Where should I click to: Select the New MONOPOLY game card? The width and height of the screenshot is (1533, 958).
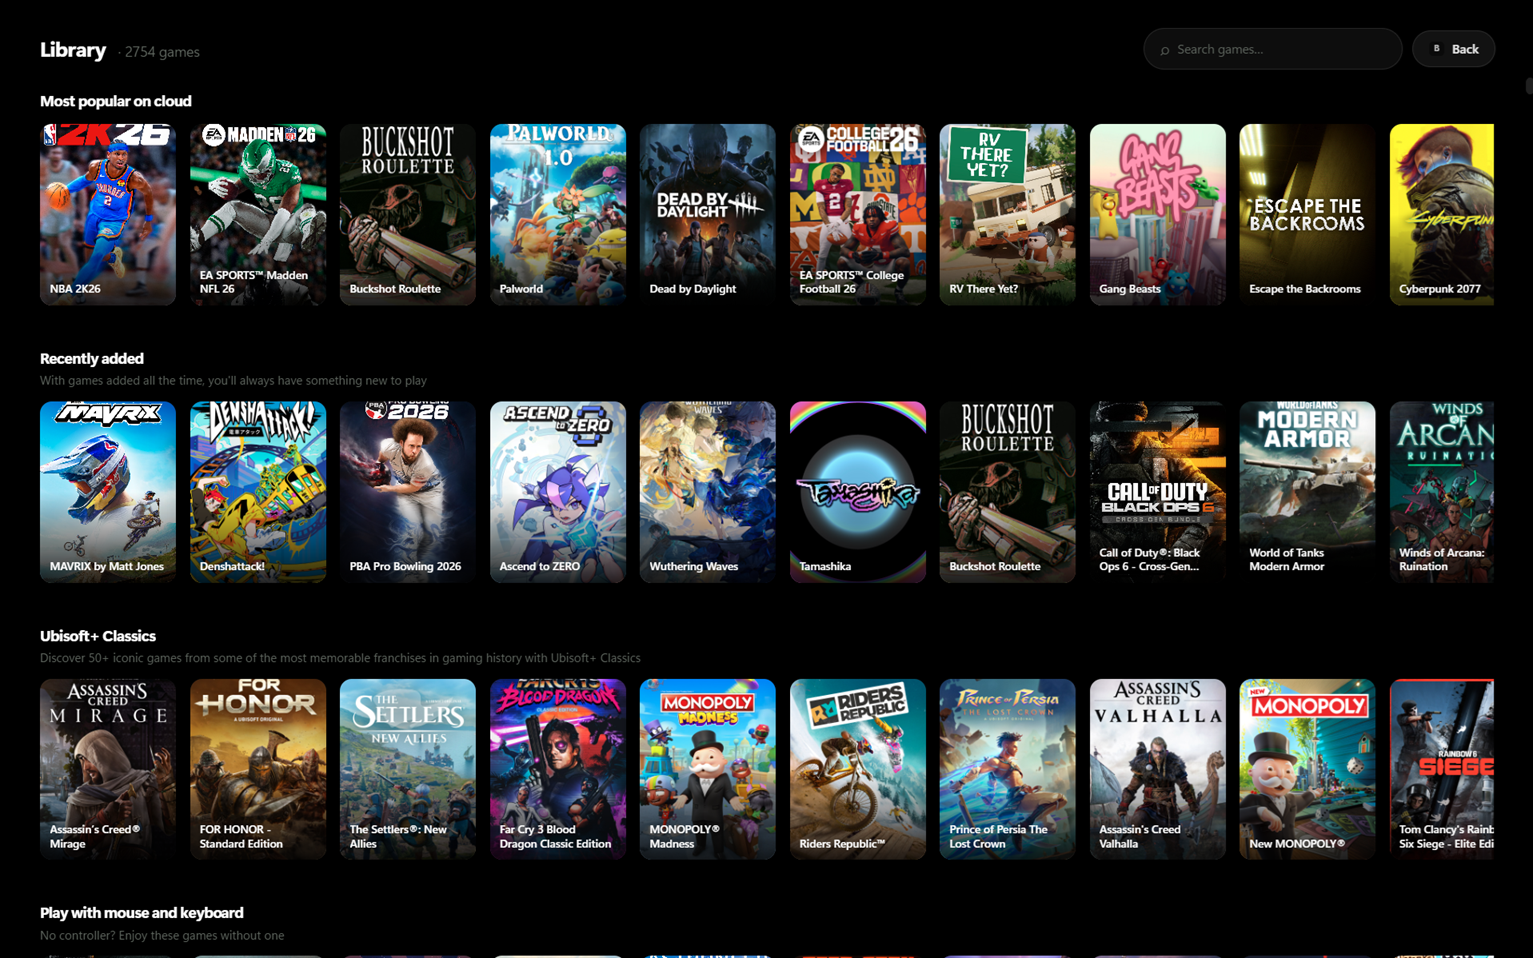pyautogui.click(x=1308, y=769)
